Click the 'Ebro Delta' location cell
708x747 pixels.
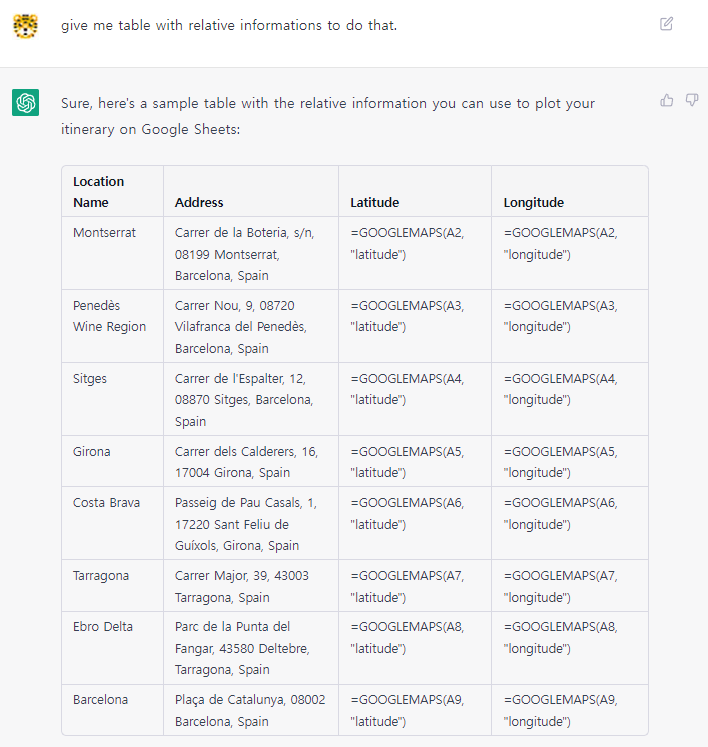(x=112, y=648)
